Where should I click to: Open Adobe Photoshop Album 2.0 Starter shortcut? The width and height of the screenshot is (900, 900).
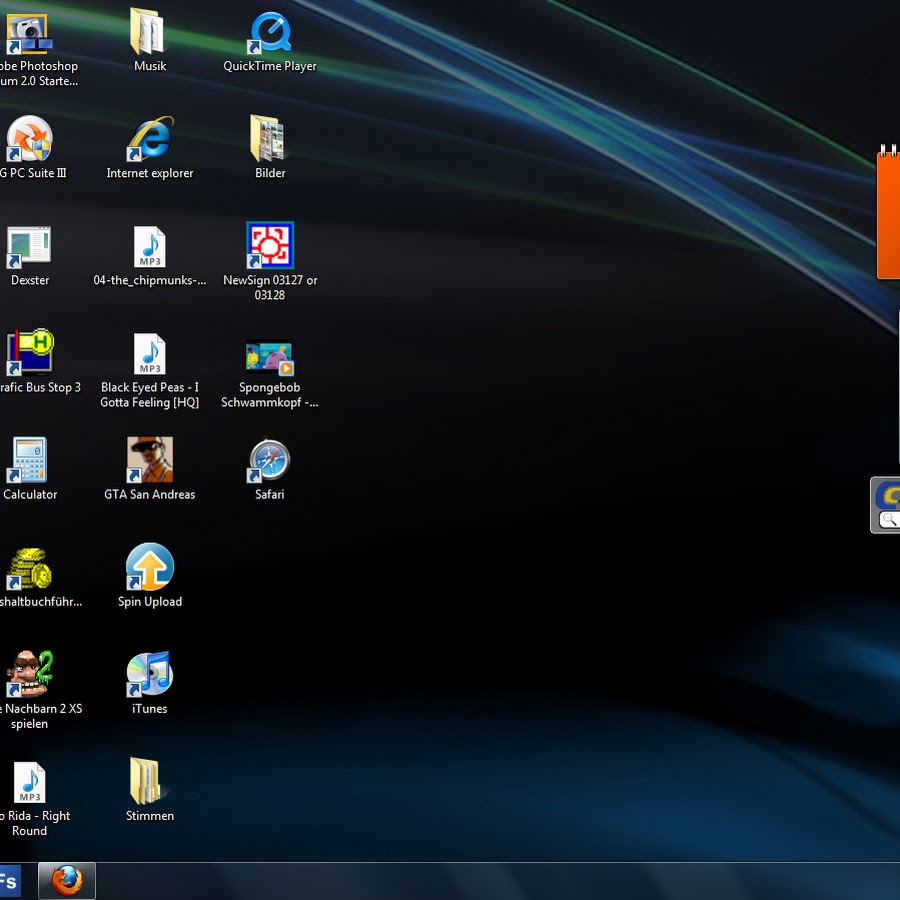click(x=28, y=33)
